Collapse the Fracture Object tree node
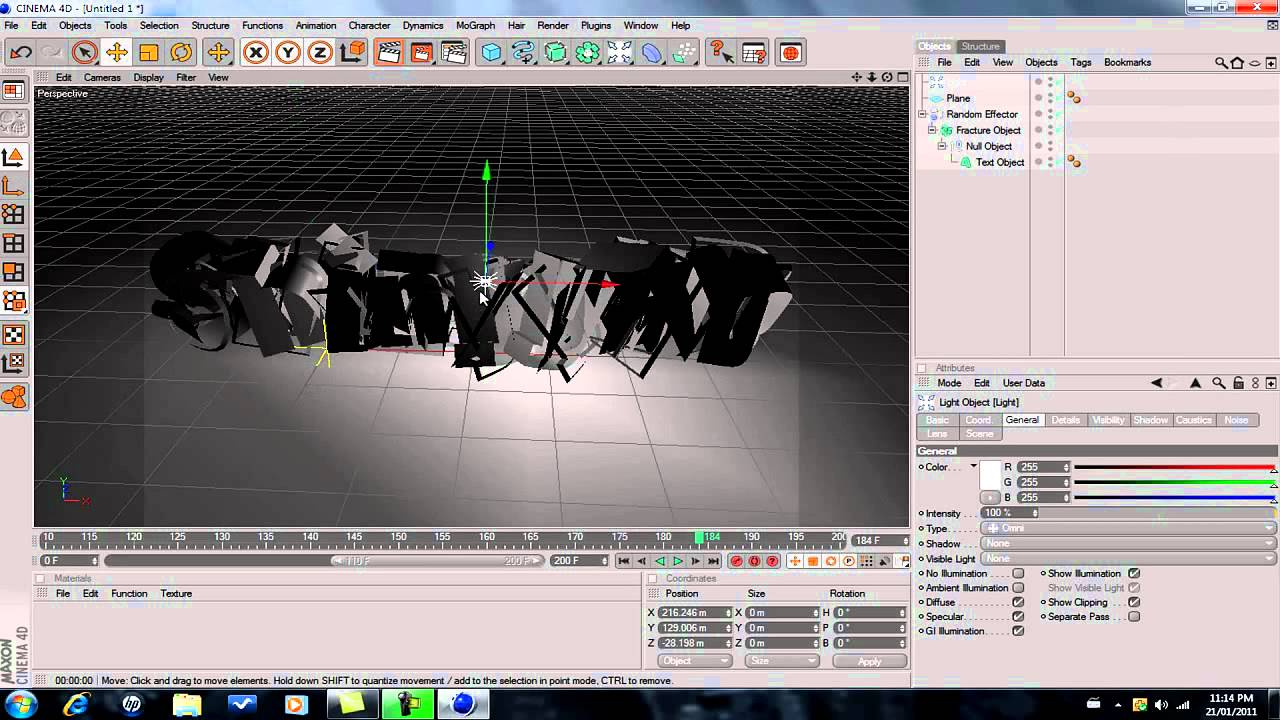The width and height of the screenshot is (1280, 720). pyautogui.click(x=932, y=130)
